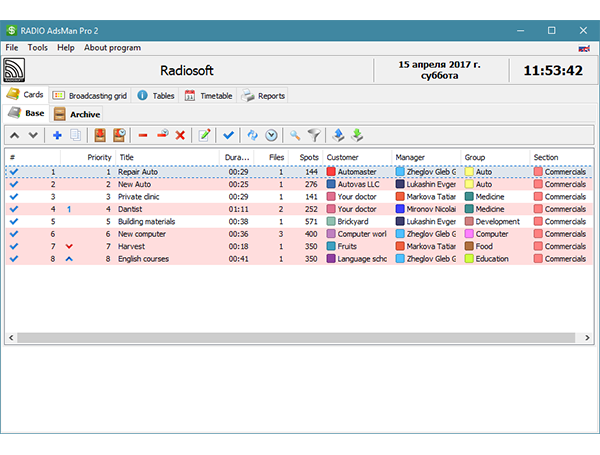Sort by Title column header
Image resolution: width=600 pixels, height=455 pixels.
pos(167,157)
